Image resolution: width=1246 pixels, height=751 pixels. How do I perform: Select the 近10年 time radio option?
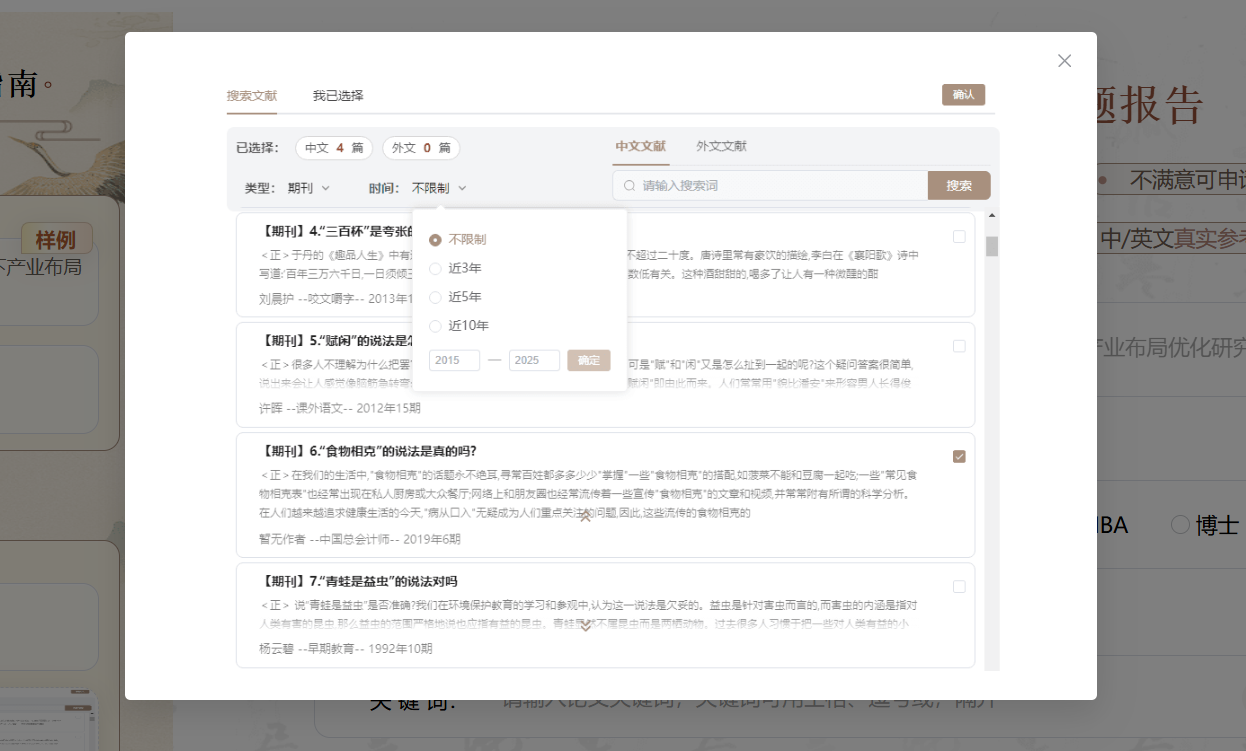[x=435, y=326]
